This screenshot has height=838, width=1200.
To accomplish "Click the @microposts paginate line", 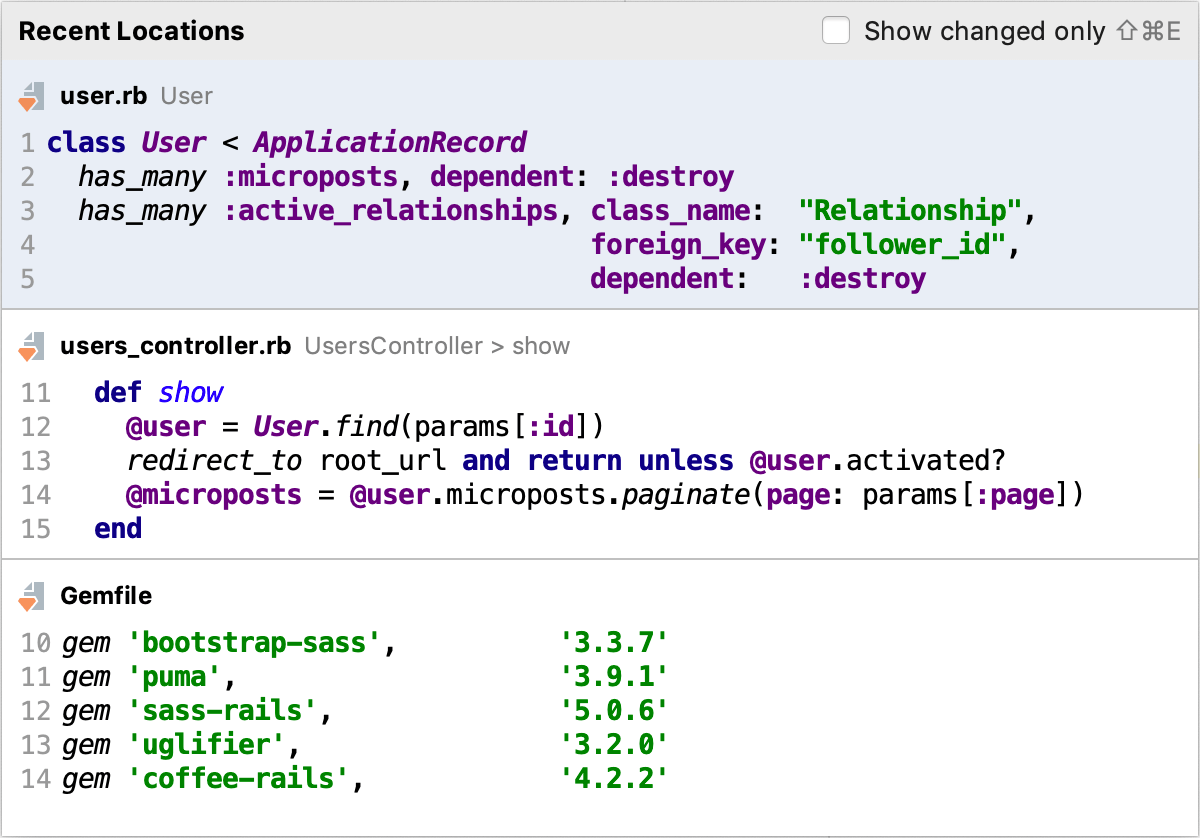I will click(x=604, y=495).
